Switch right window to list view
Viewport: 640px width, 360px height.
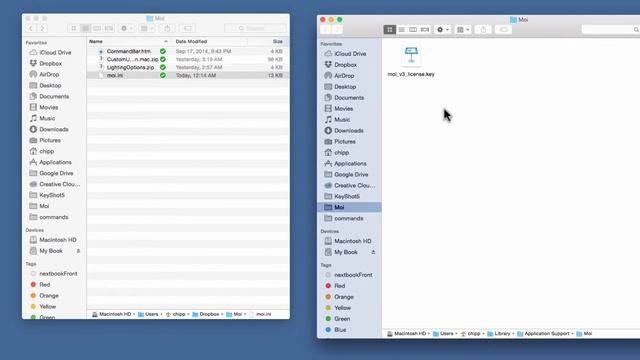click(x=401, y=30)
